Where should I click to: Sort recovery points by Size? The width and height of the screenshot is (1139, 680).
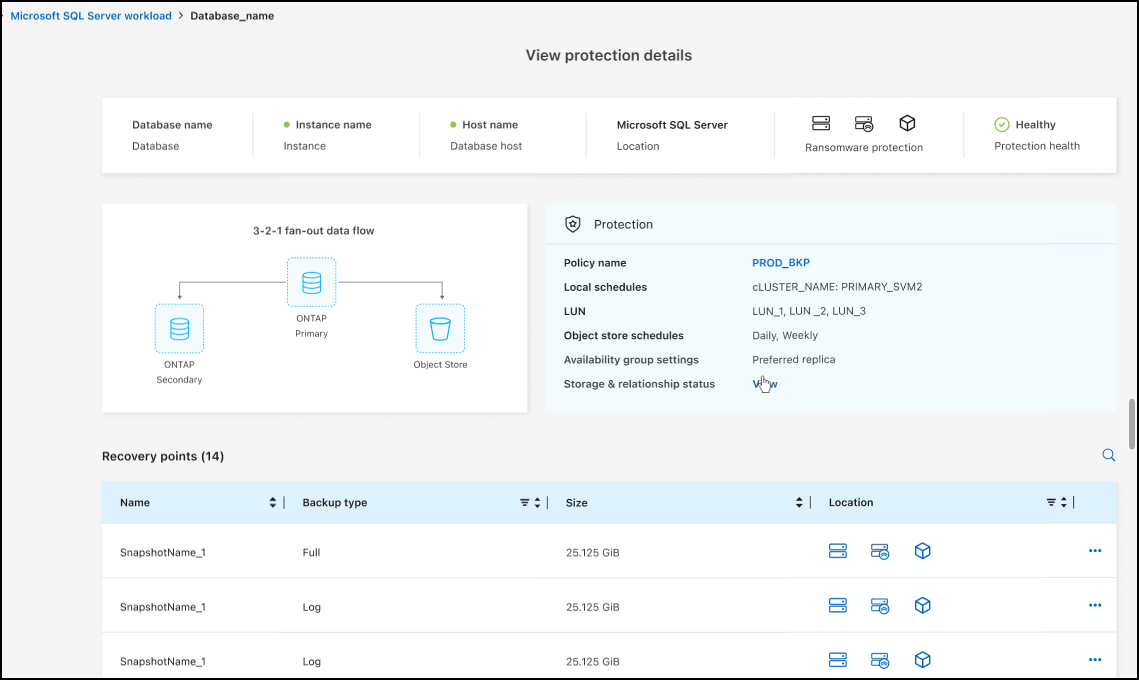[x=798, y=502]
